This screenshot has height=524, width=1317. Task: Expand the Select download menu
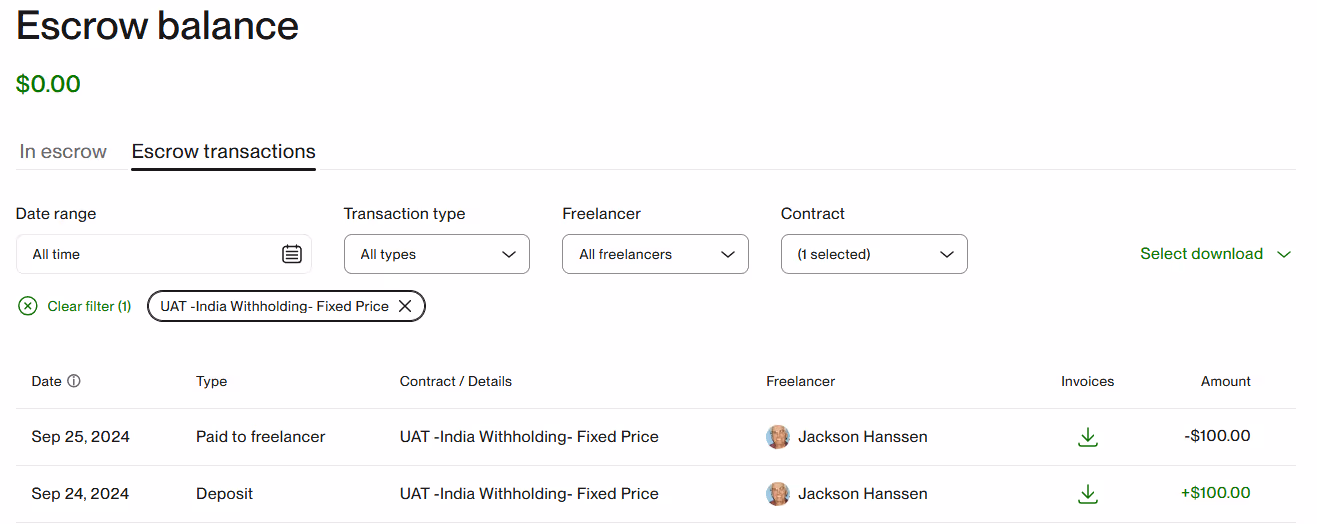click(x=1215, y=254)
